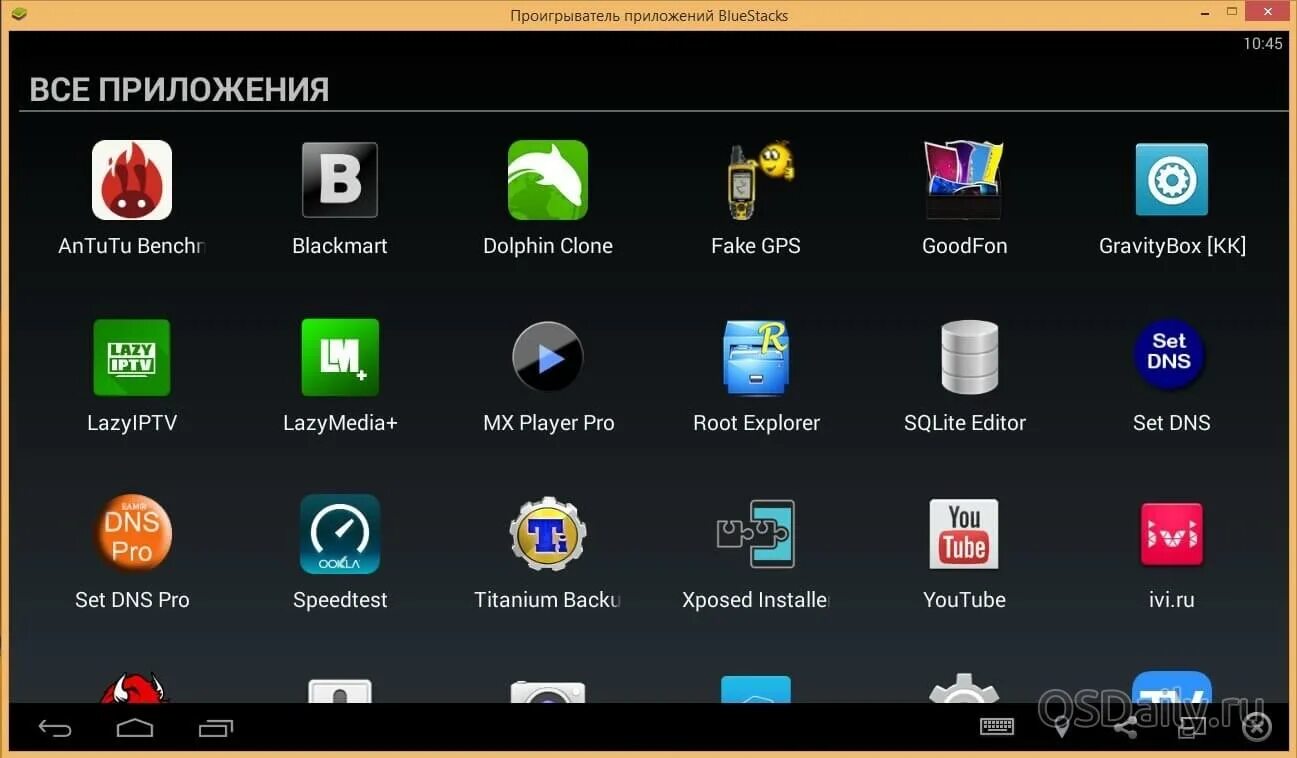
Task: Open MX Player Pro
Action: 548,357
